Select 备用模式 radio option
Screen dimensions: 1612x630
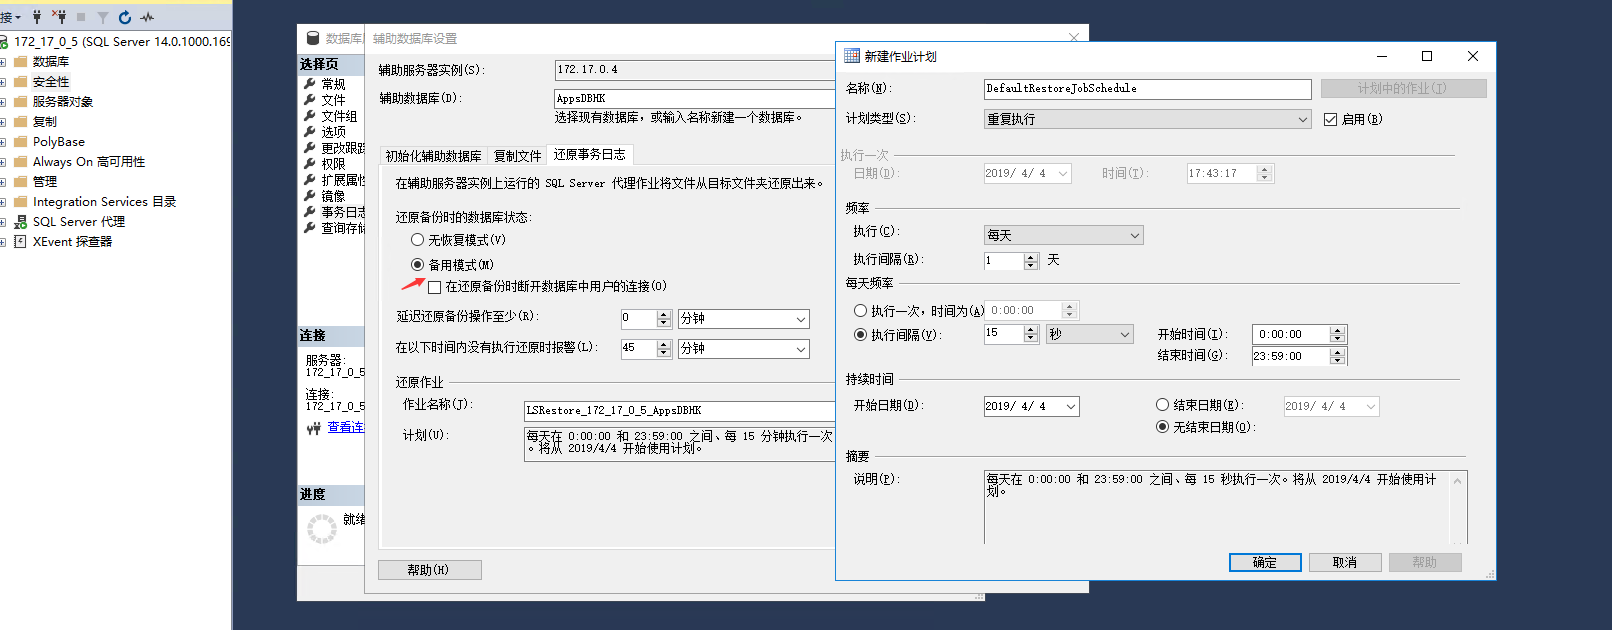click(418, 265)
